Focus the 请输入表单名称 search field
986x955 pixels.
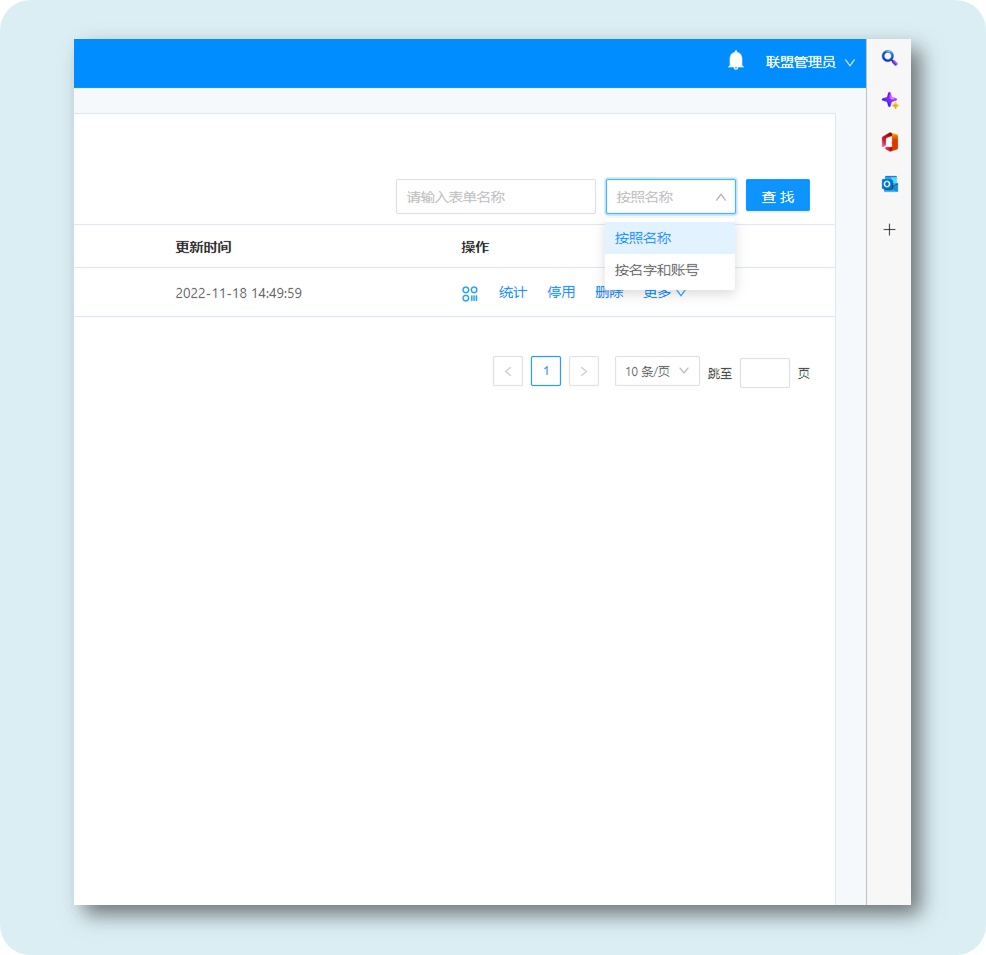pyautogui.click(x=496, y=197)
